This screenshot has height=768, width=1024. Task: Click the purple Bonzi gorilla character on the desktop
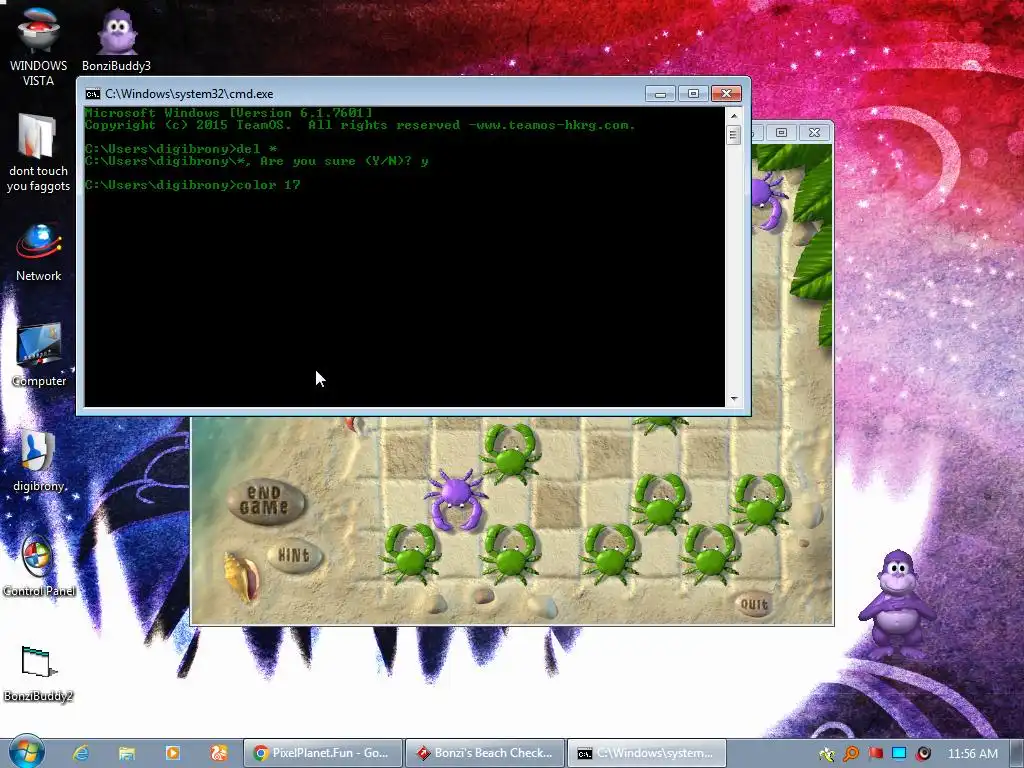point(896,605)
